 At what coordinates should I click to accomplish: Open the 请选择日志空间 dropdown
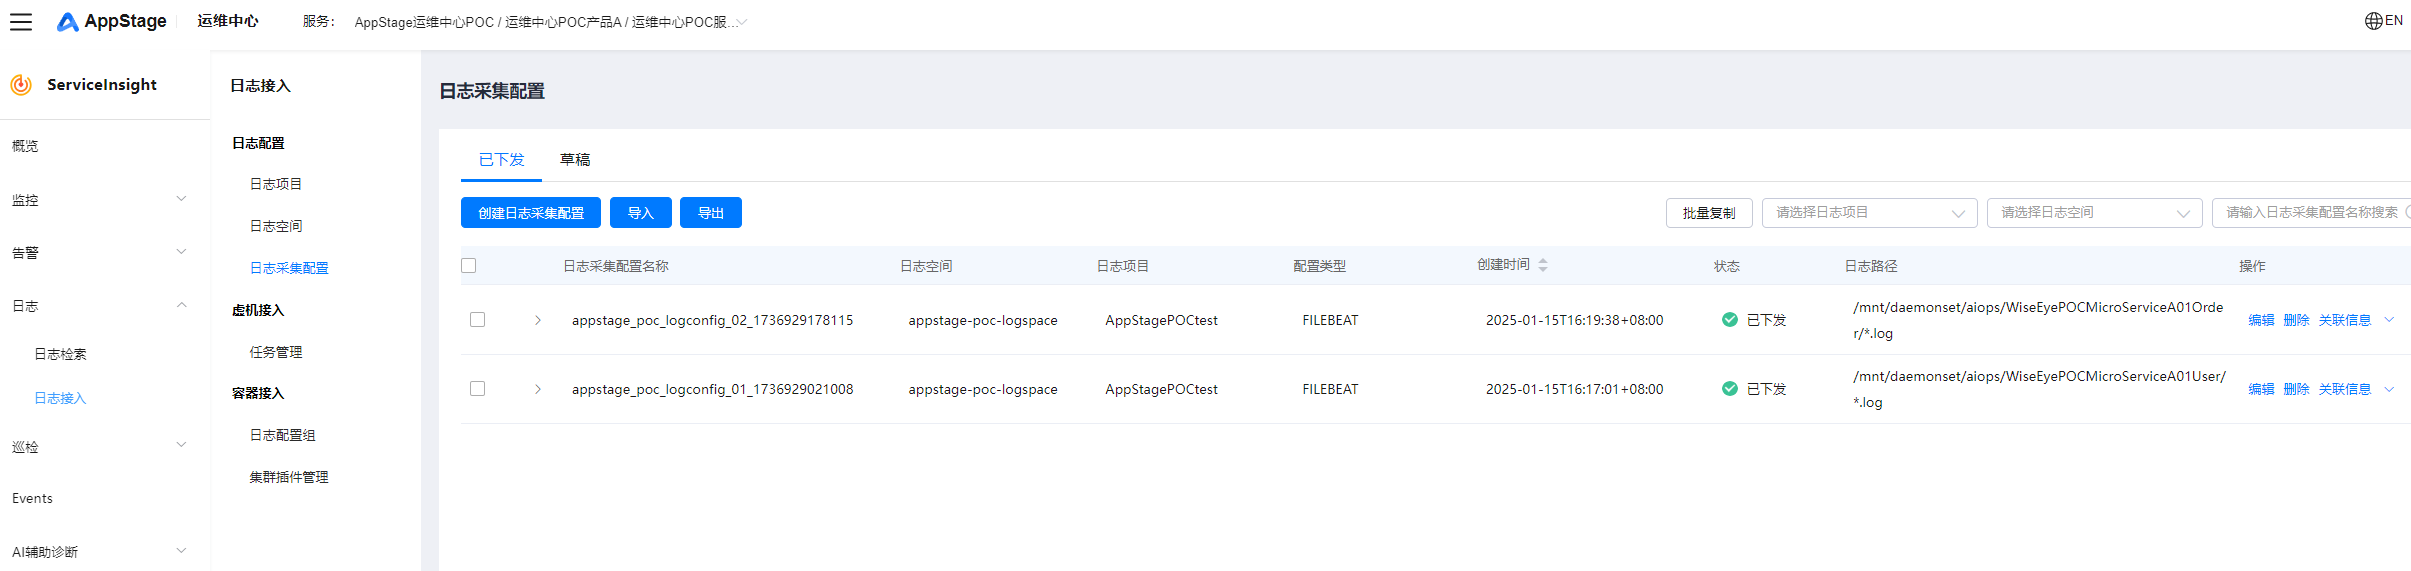coord(2093,213)
